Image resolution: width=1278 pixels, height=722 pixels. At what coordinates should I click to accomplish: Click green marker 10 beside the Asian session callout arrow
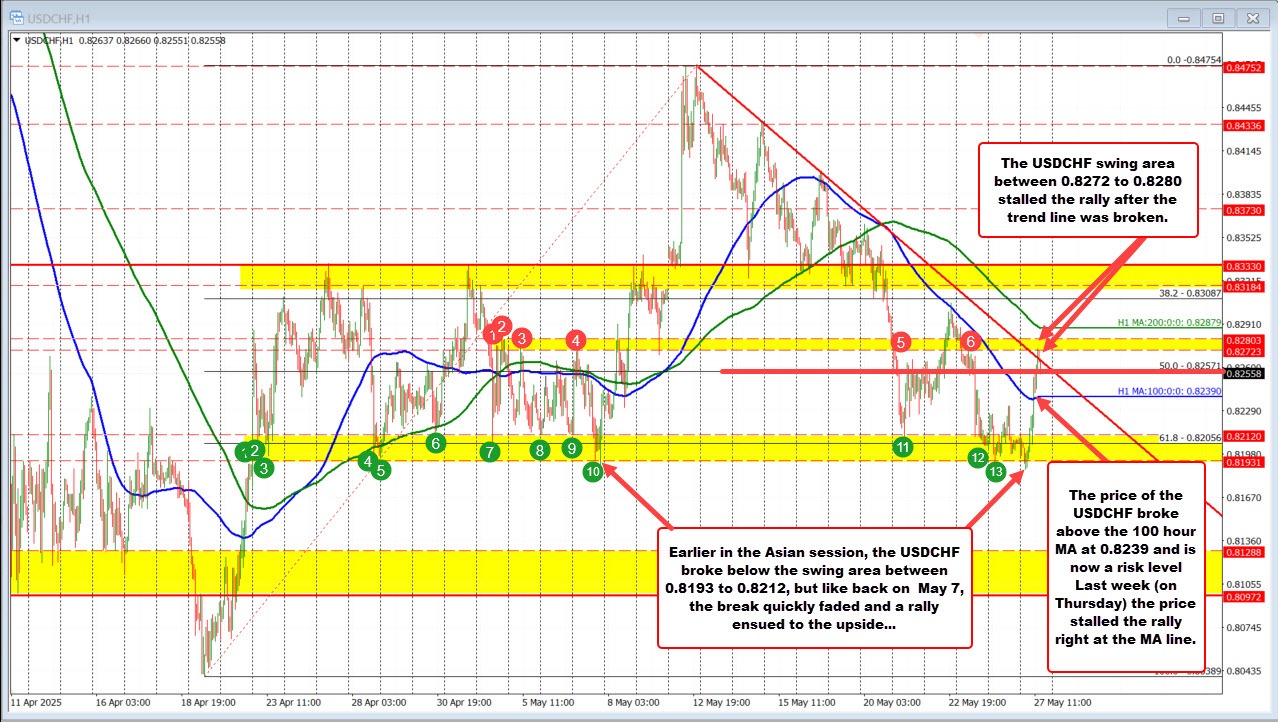tap(594, 471)
